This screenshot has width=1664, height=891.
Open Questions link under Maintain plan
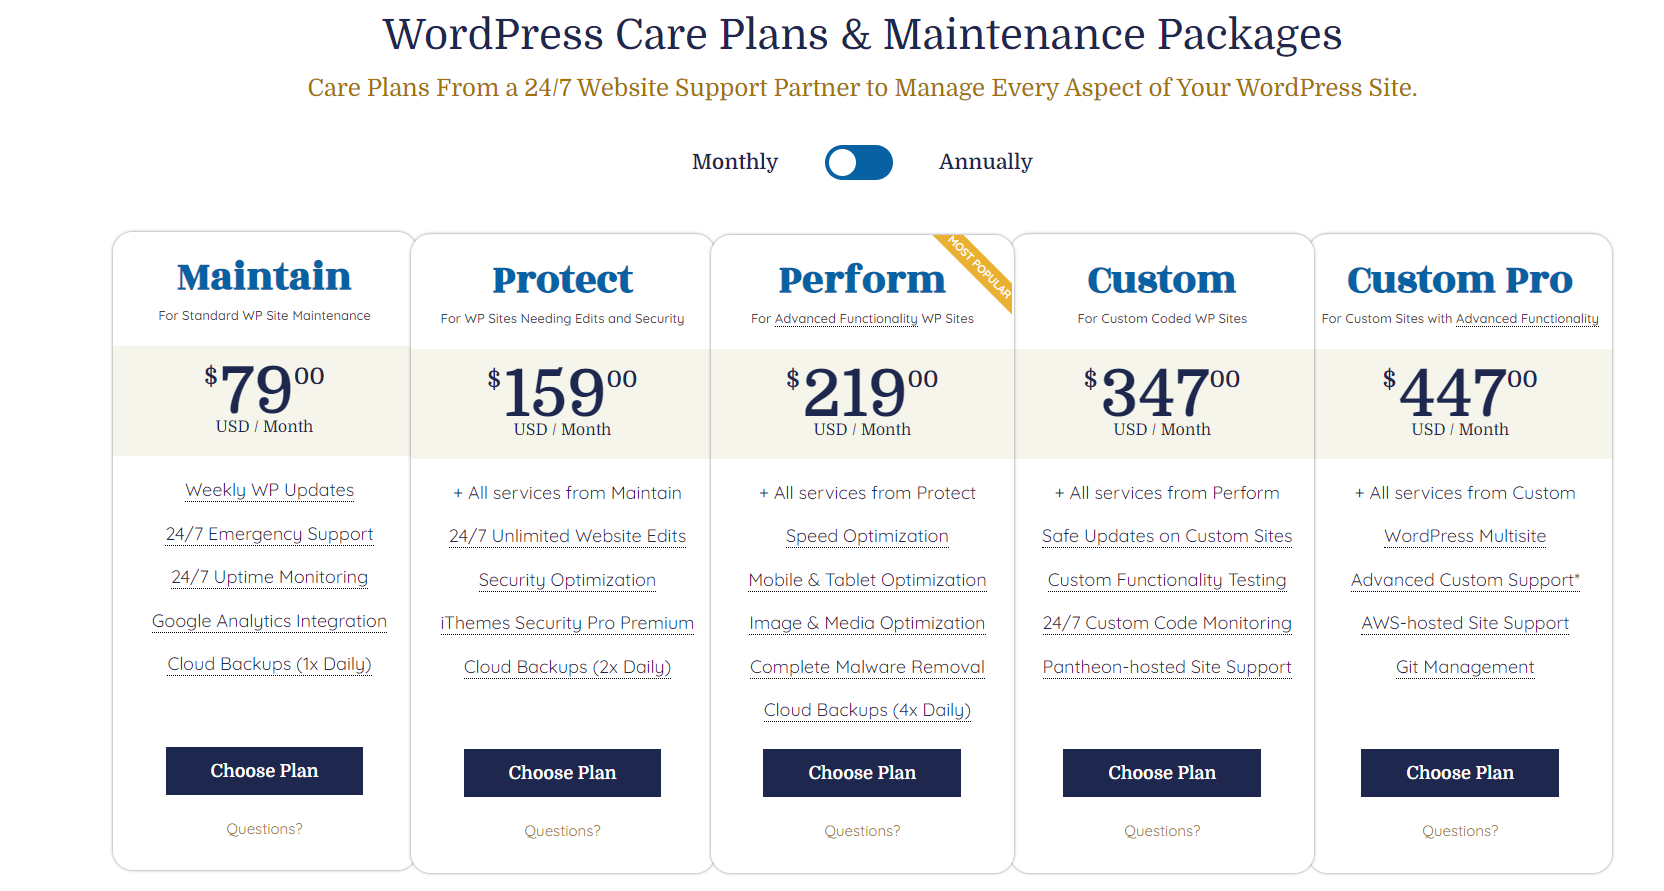coord(264,829)
